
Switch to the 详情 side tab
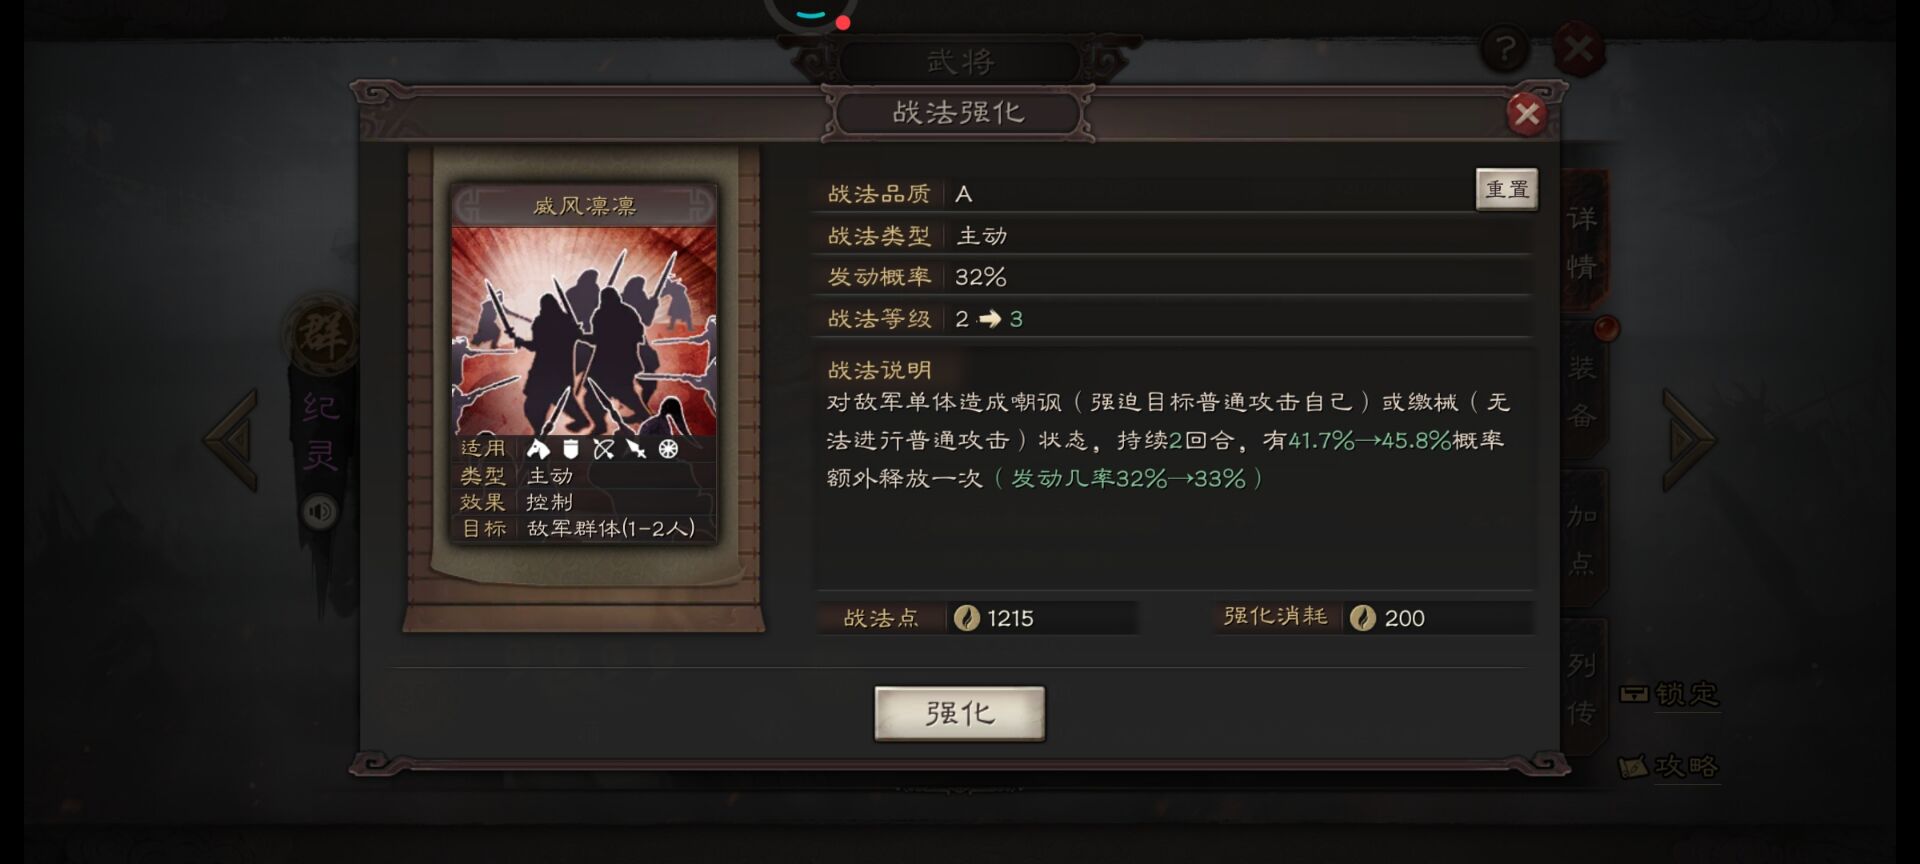coord(1582,242)
